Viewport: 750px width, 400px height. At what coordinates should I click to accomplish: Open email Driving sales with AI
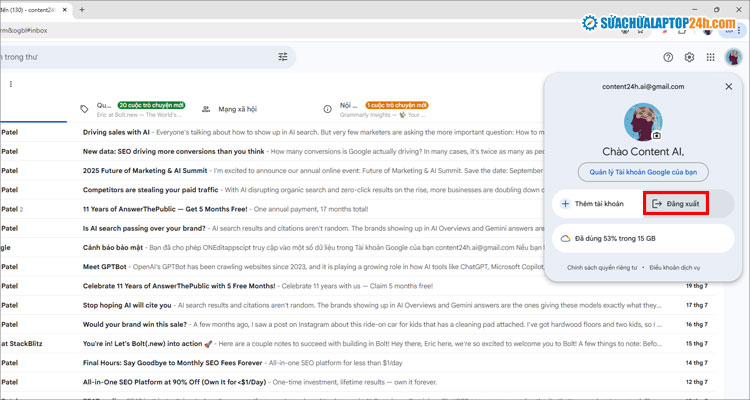tap(313, 132)
